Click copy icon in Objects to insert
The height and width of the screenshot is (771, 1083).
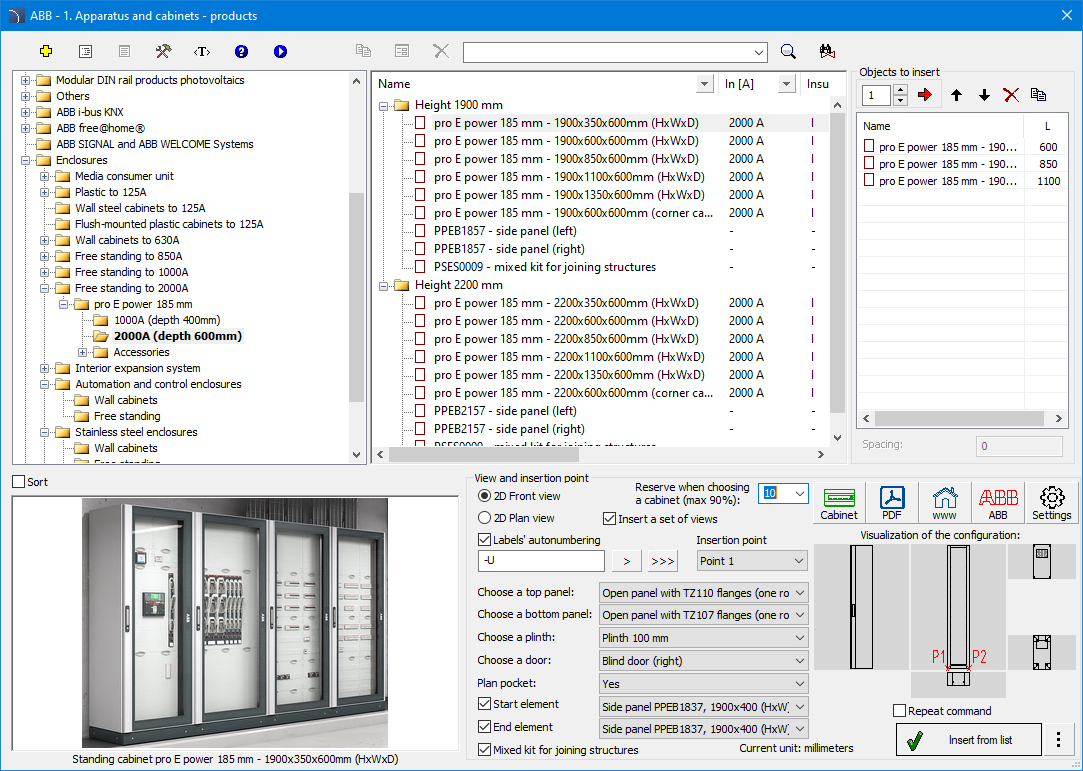point(1038,95)
